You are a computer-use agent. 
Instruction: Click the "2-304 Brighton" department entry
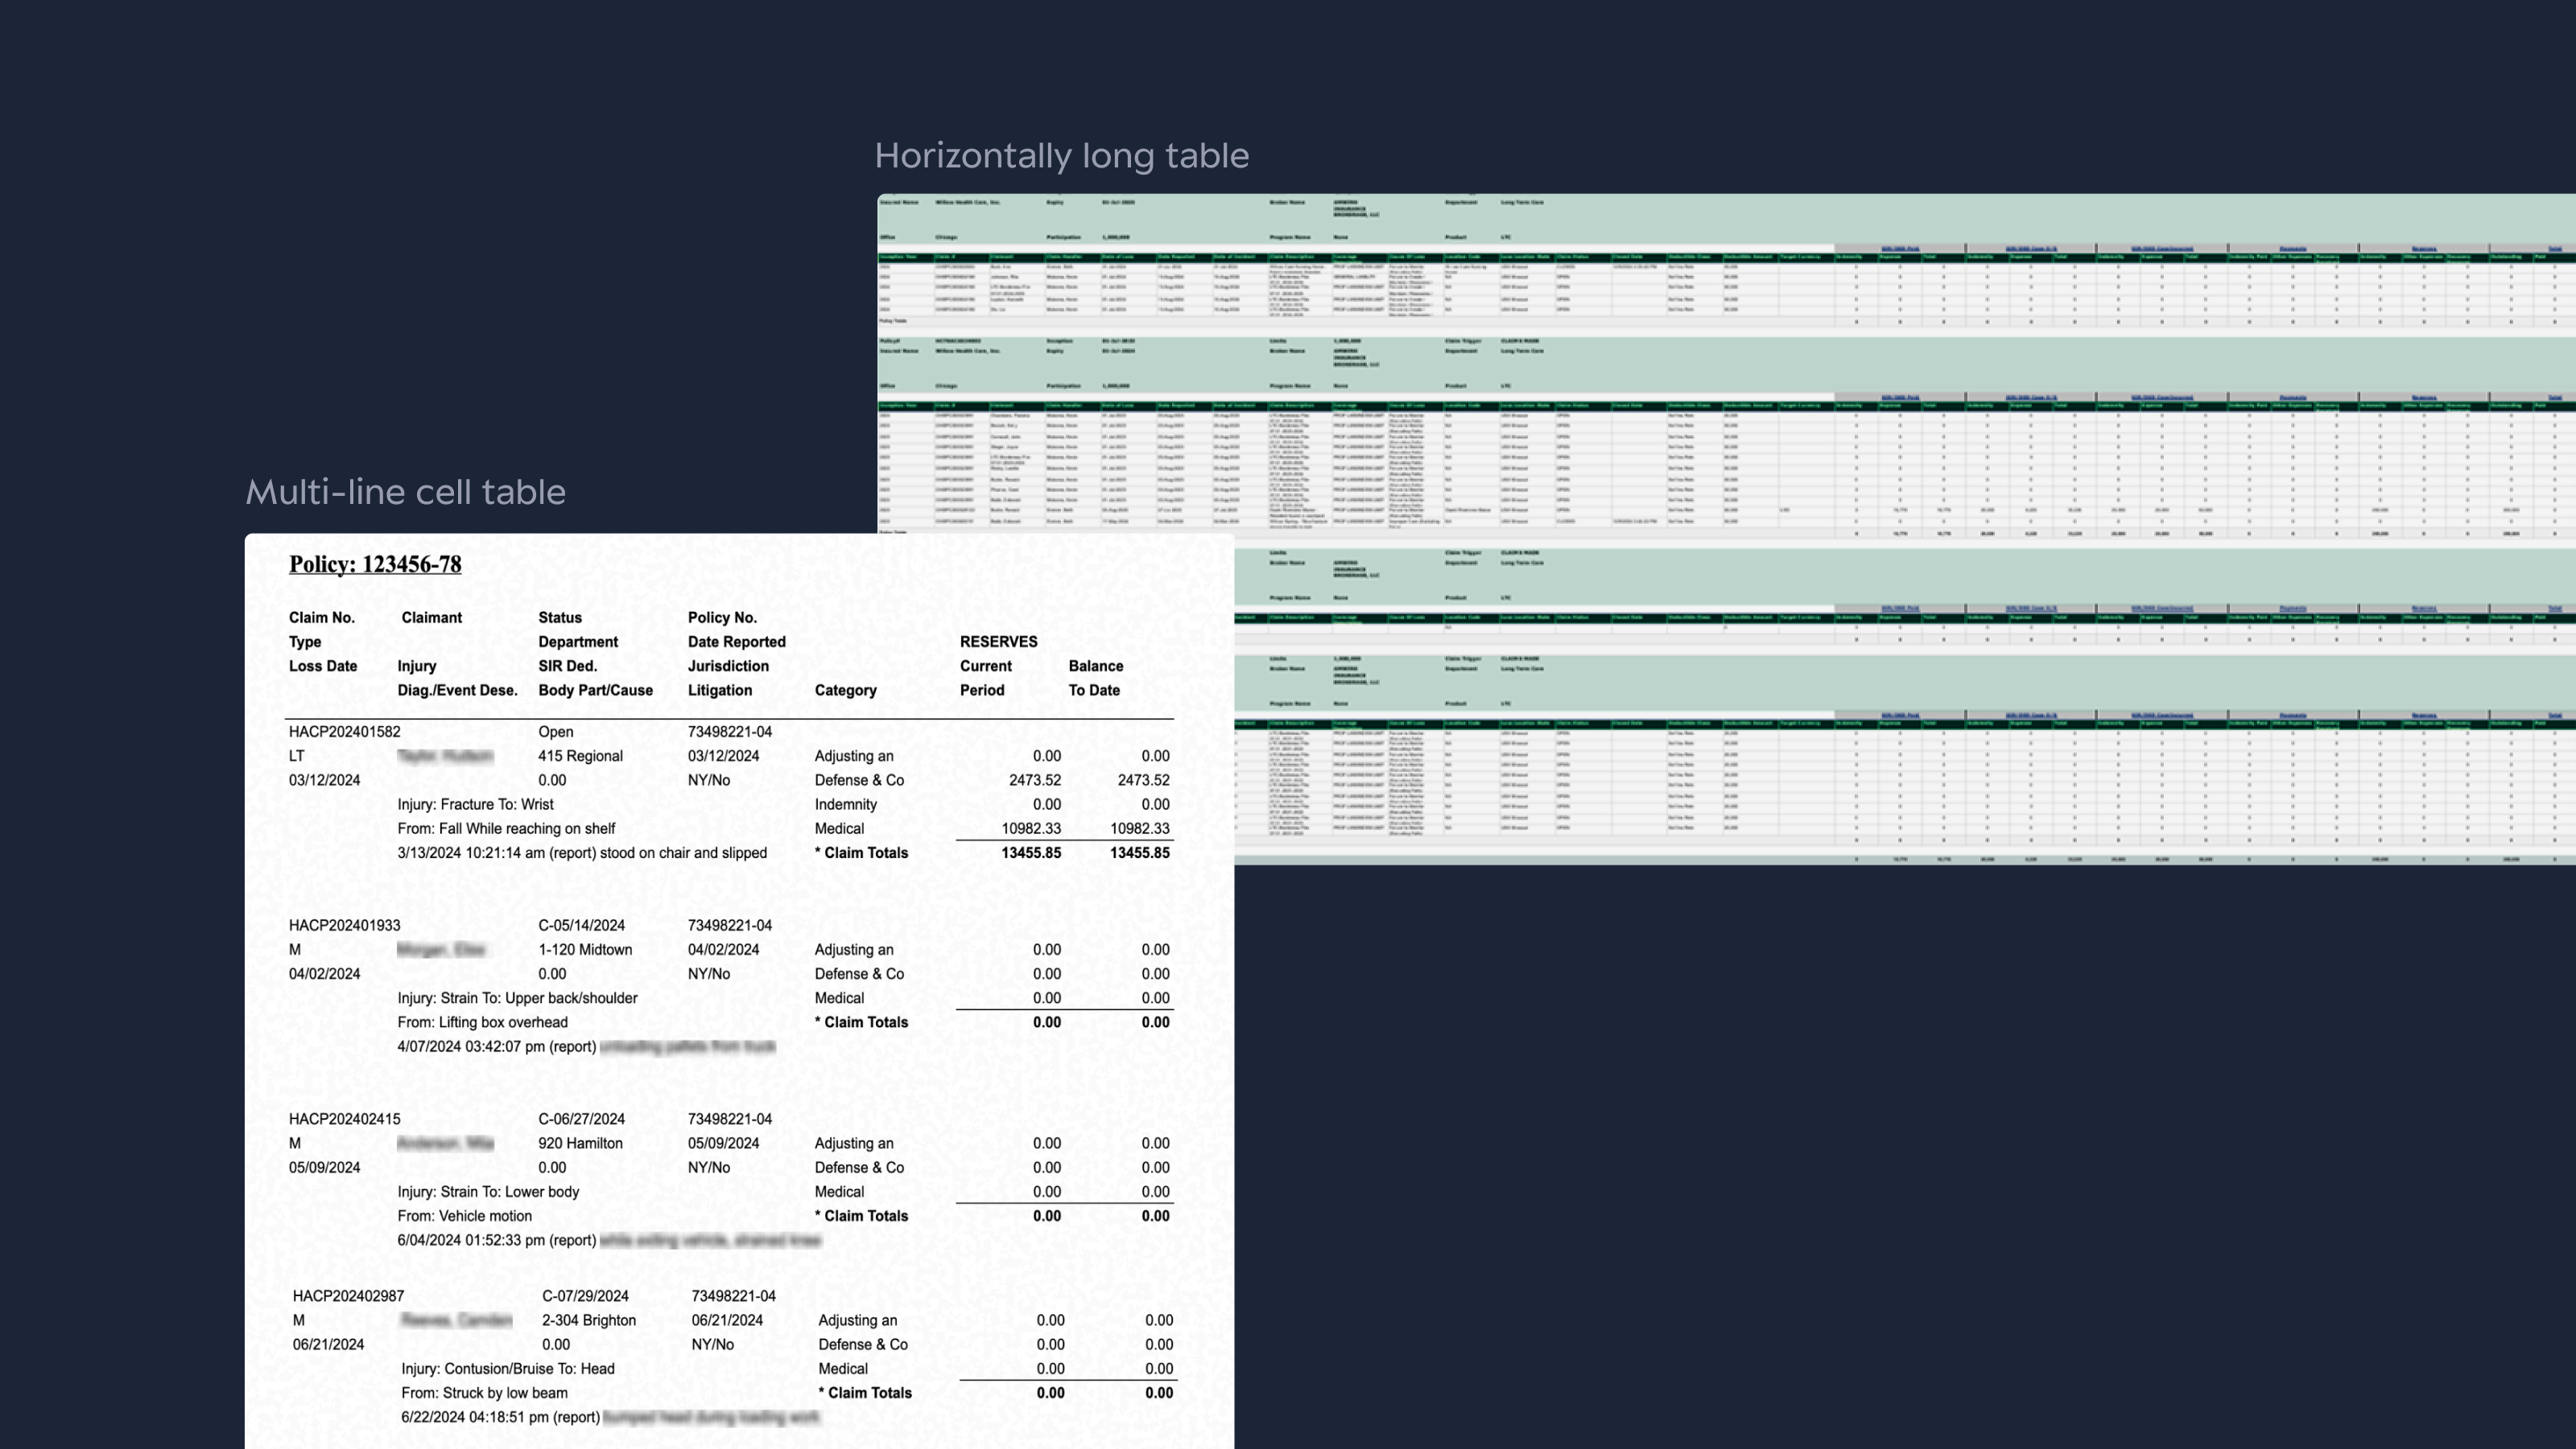coord(588,1320)
